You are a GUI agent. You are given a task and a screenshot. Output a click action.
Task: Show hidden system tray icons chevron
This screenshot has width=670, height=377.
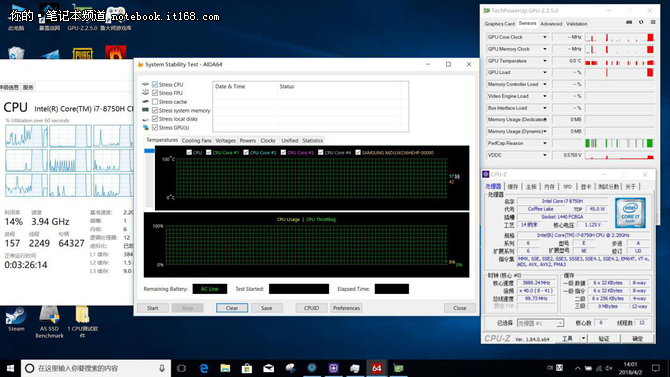[578, 368]
